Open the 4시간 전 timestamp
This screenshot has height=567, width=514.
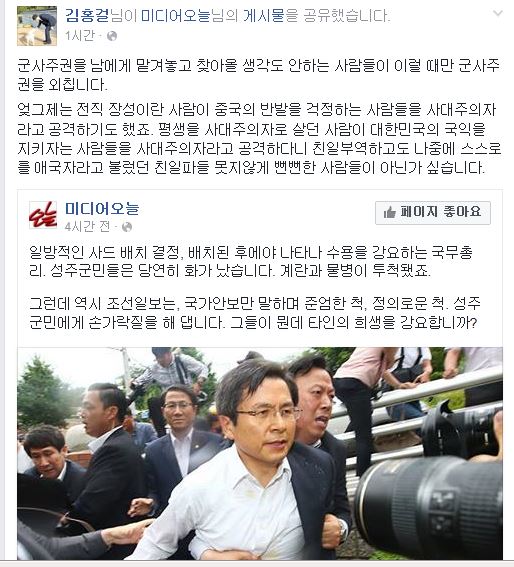[87, 226]
